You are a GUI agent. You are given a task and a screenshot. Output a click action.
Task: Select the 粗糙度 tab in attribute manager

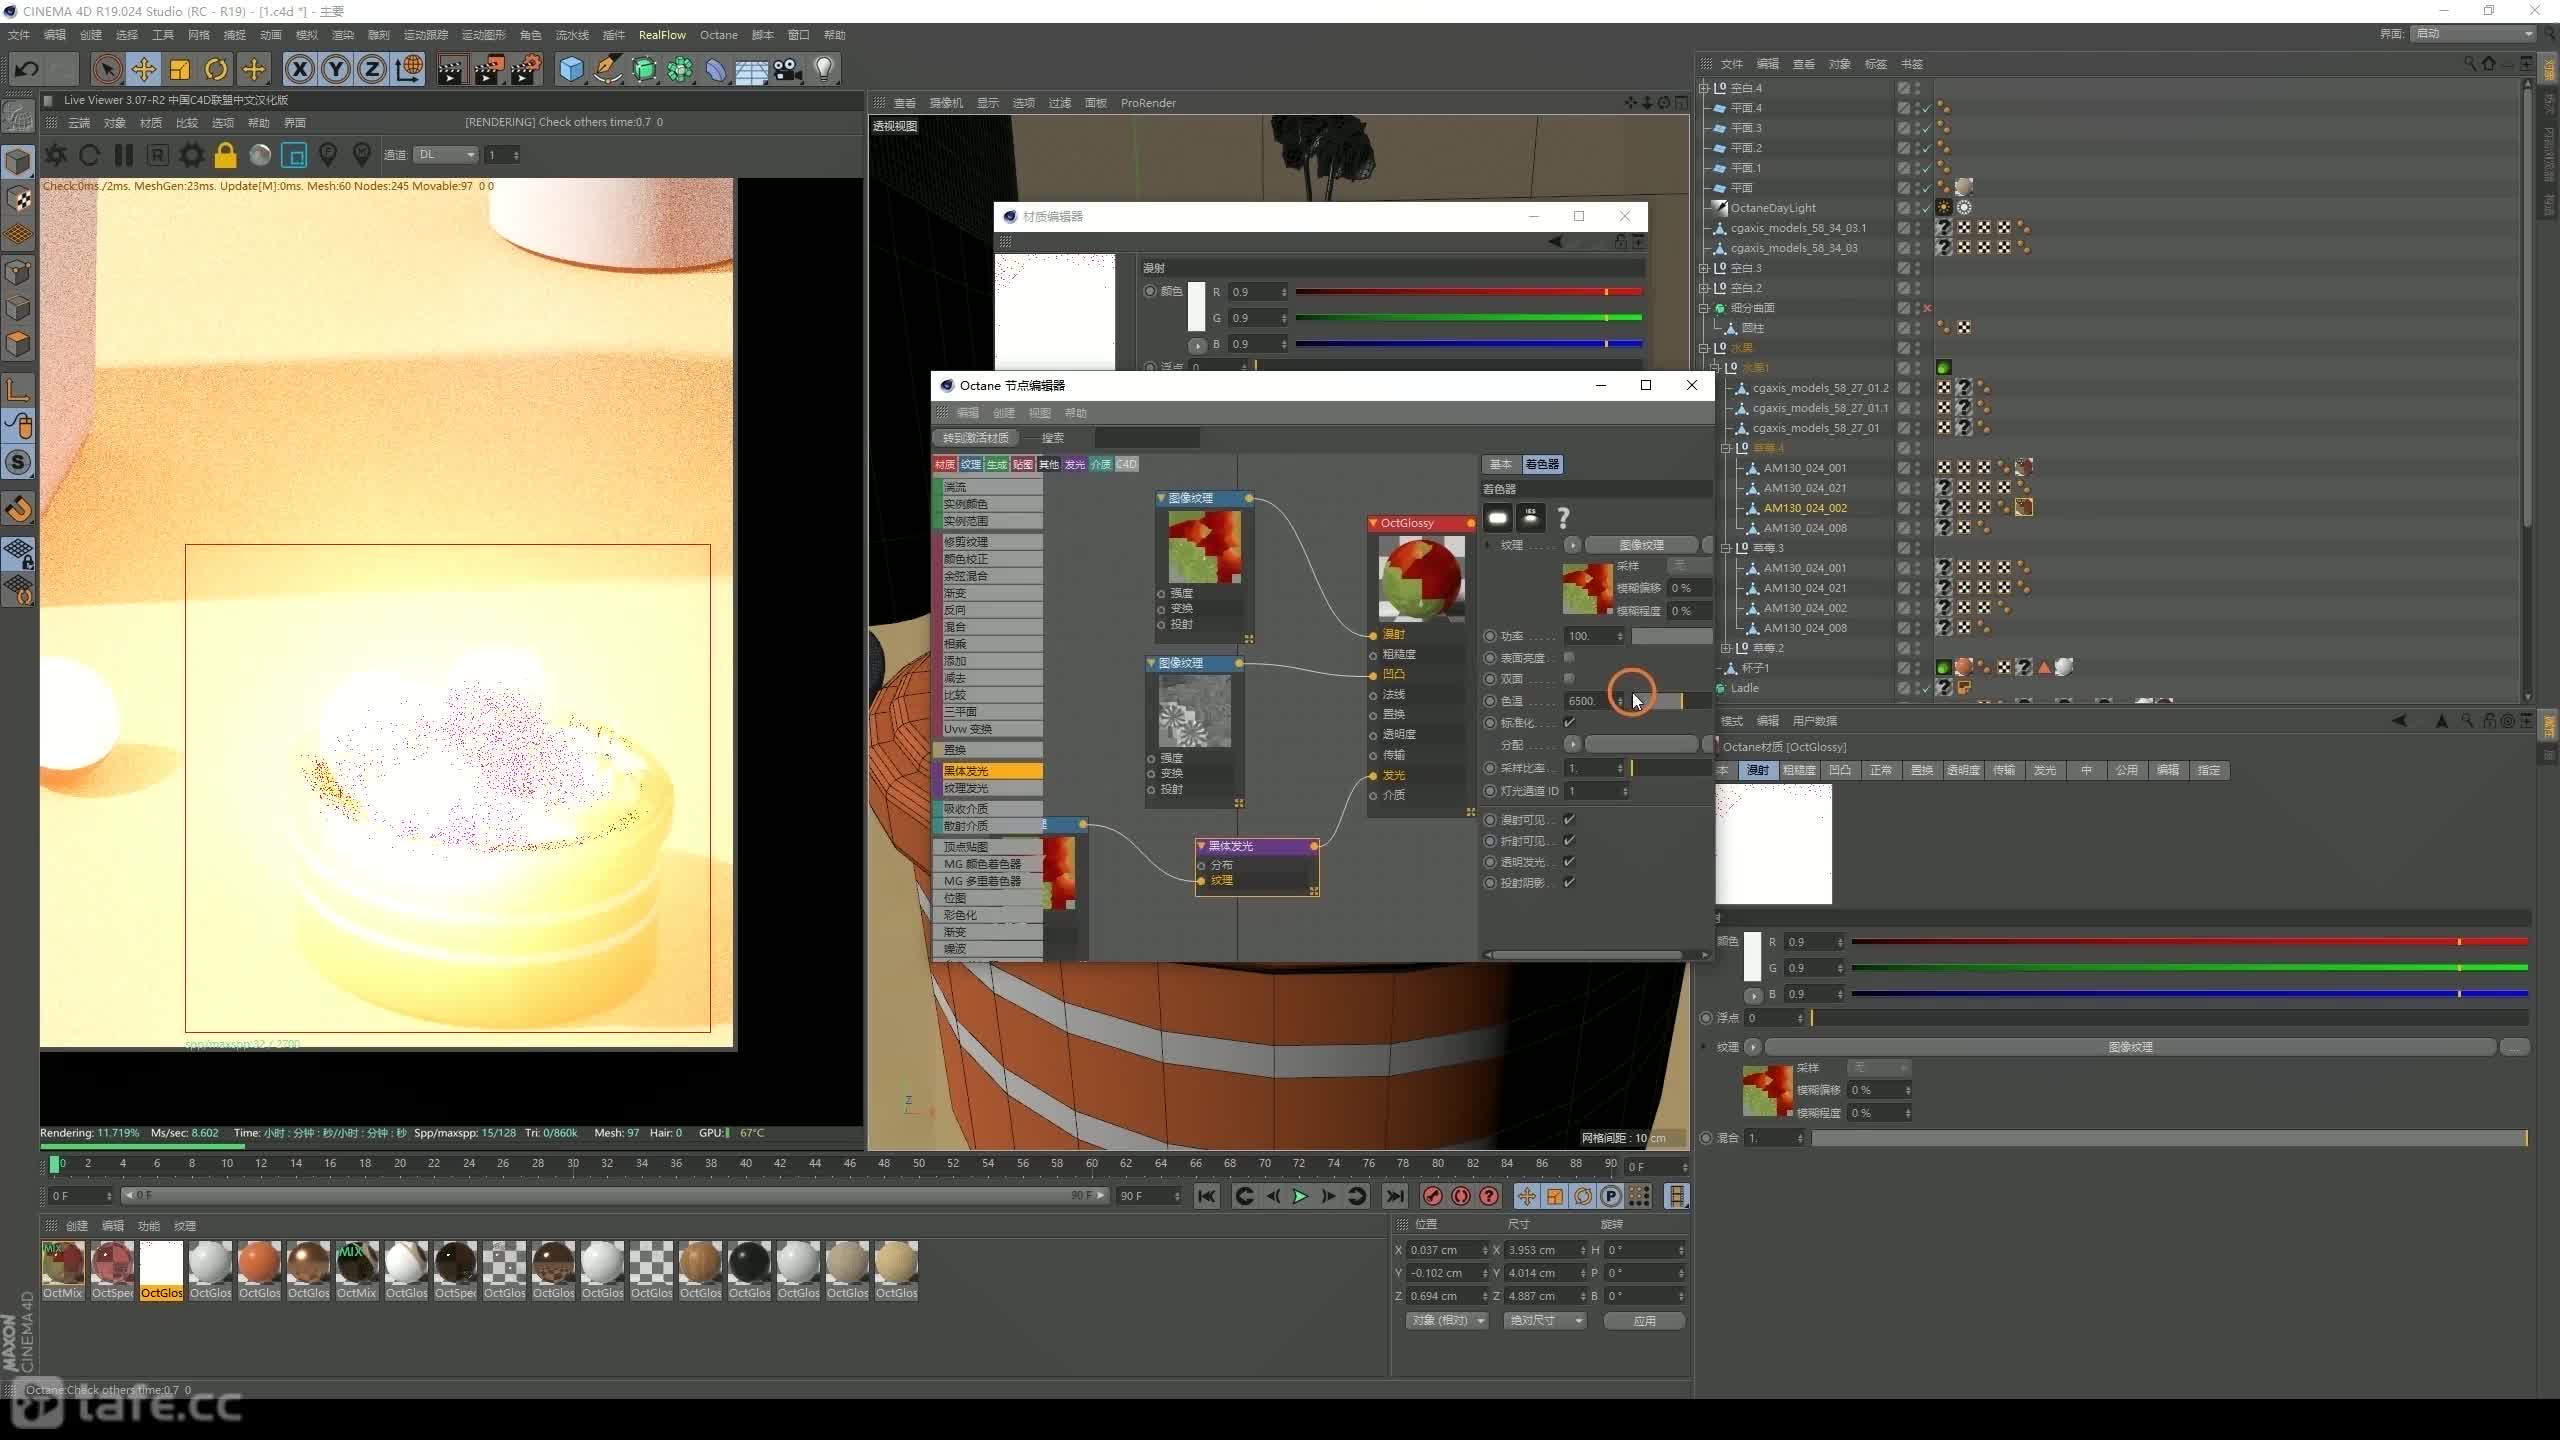tap(1799, 770)
